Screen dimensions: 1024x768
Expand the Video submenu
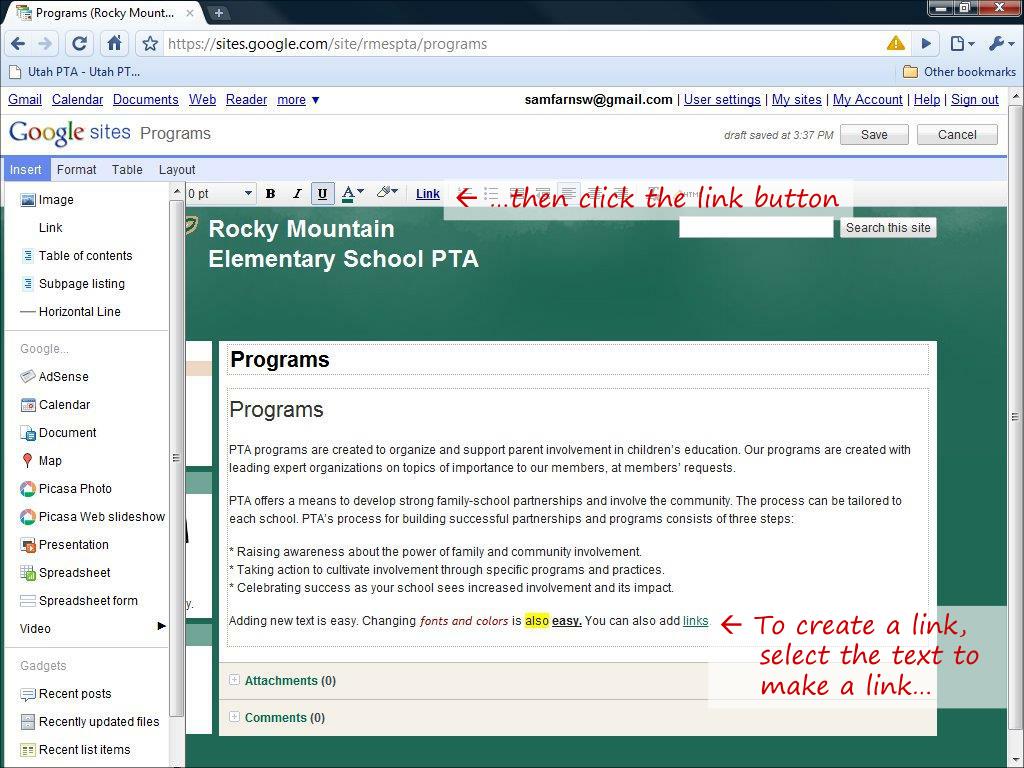[x=93, y=629]
